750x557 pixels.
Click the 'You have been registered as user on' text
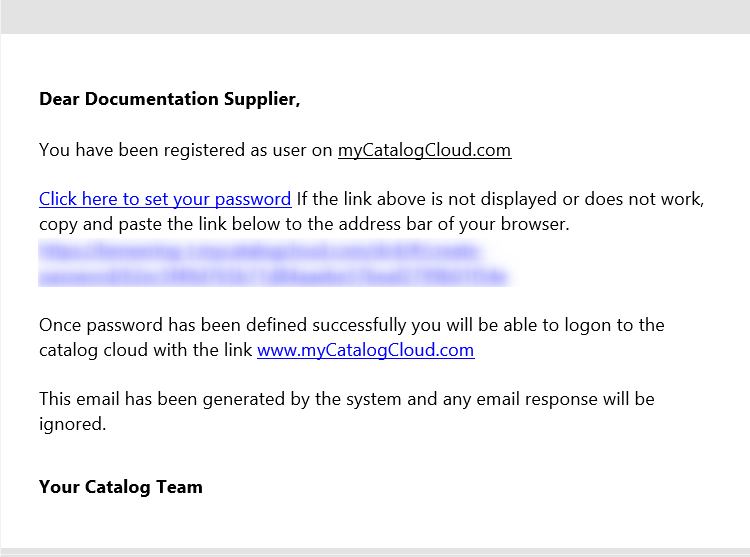click(x=185, y=150)
